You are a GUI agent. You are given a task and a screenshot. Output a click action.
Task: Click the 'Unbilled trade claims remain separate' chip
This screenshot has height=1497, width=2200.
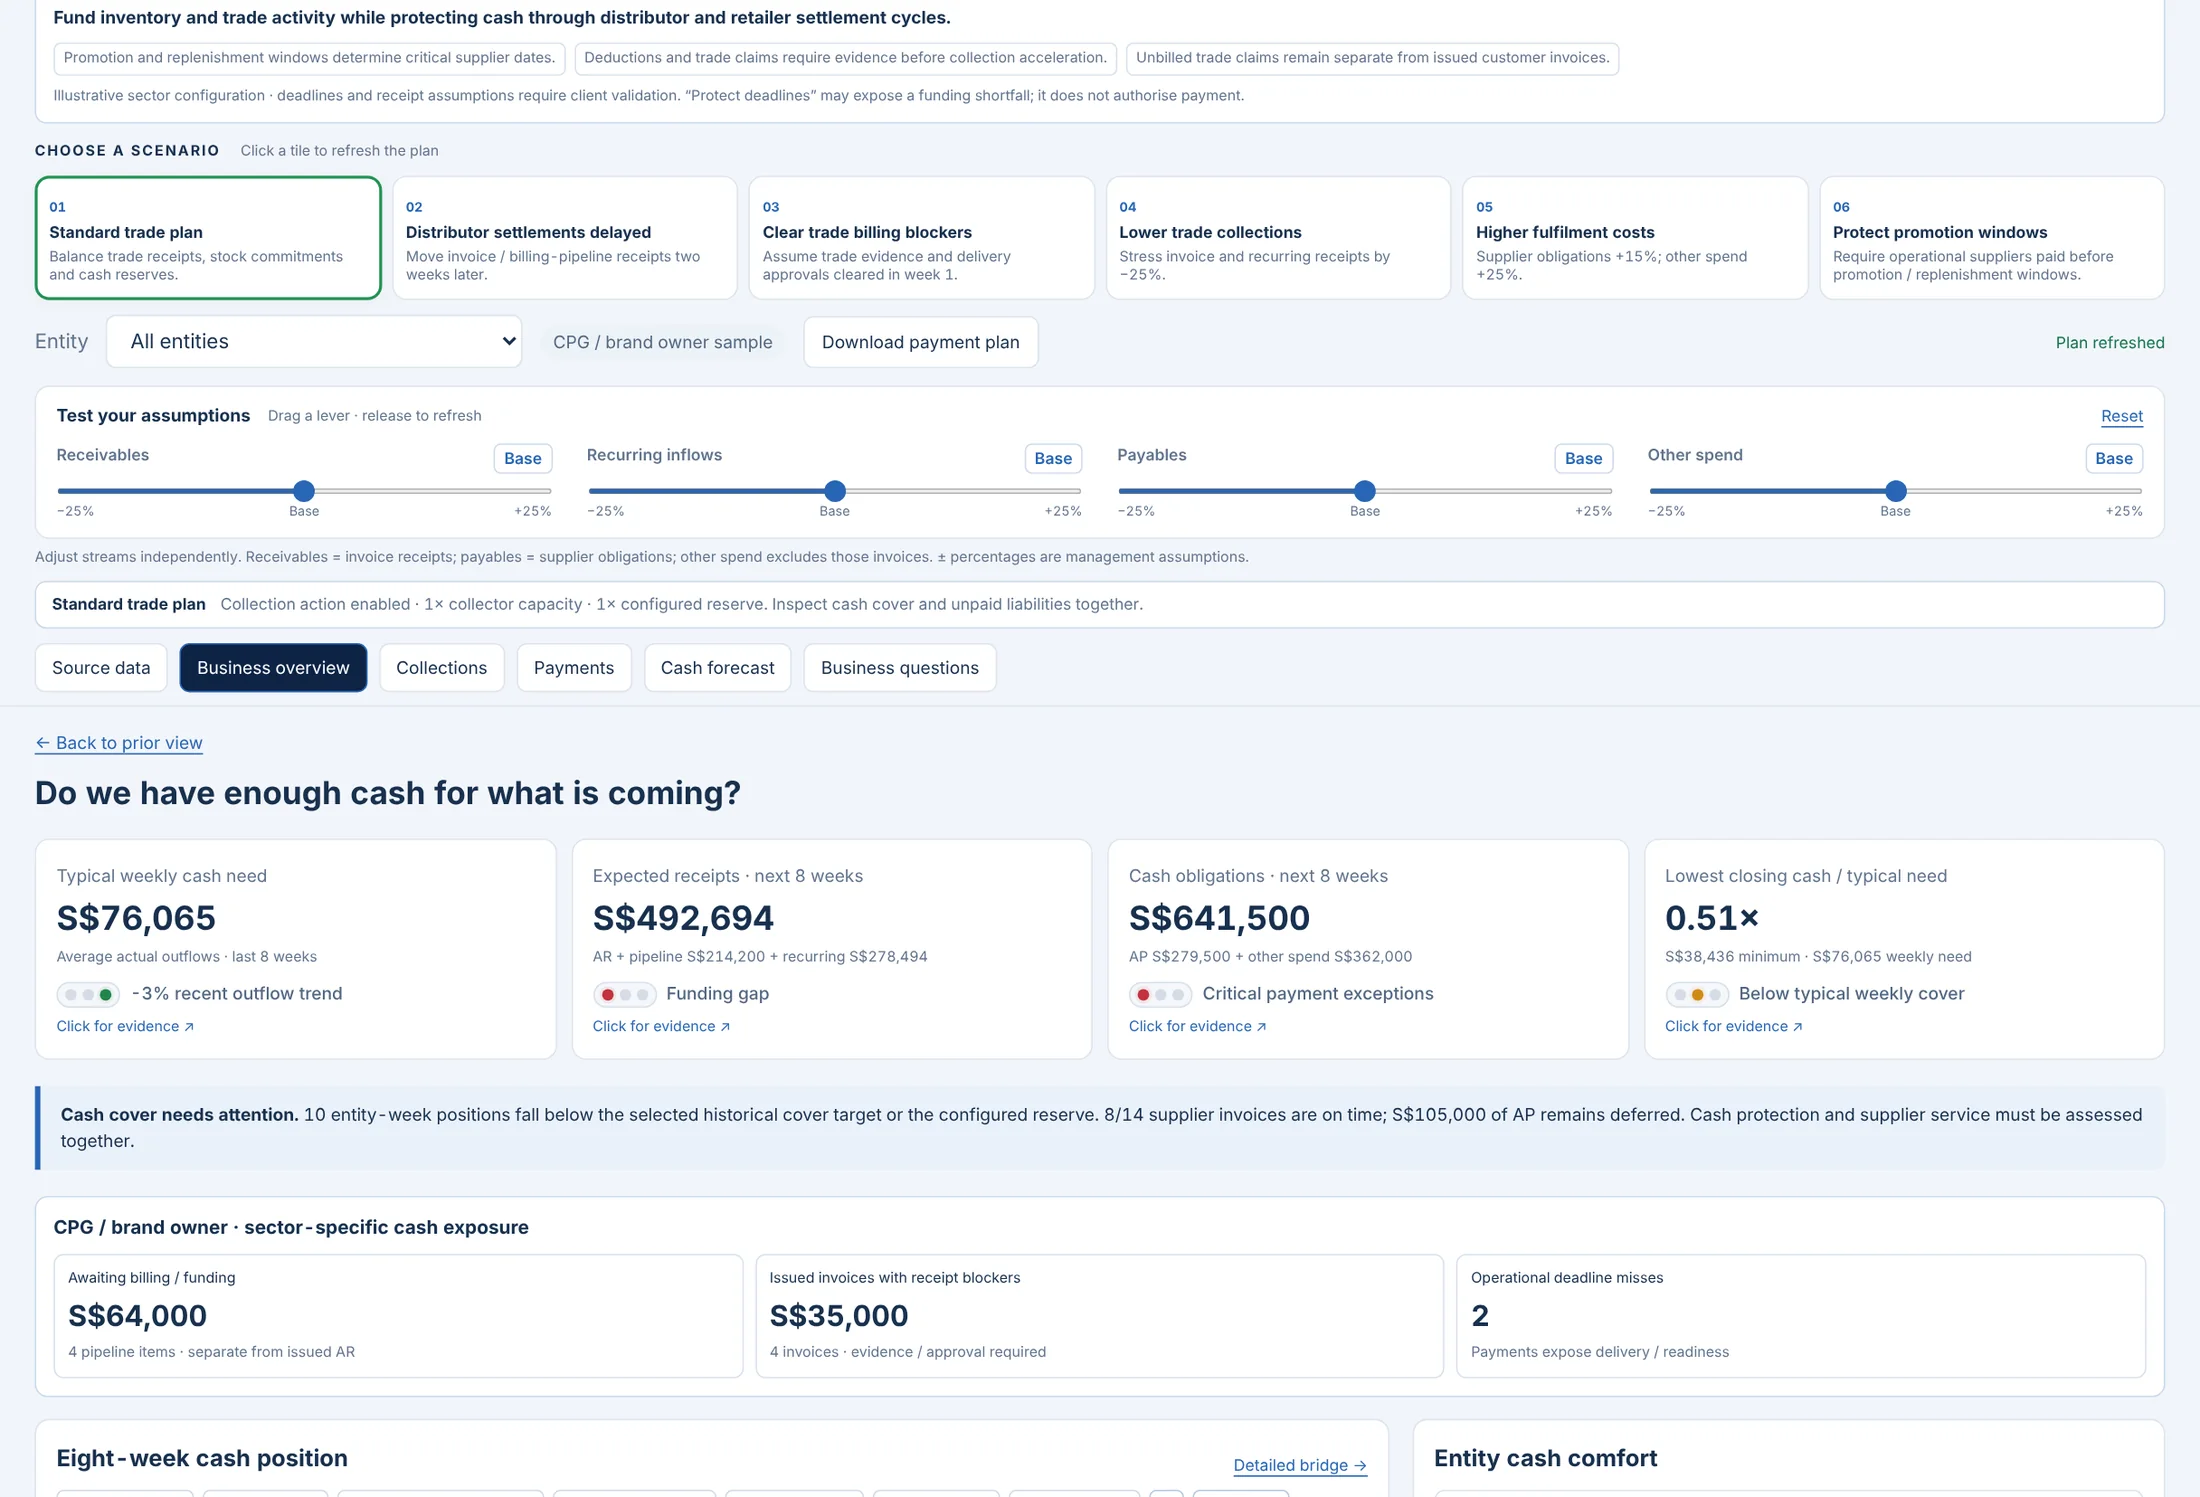coord(1372,58)
